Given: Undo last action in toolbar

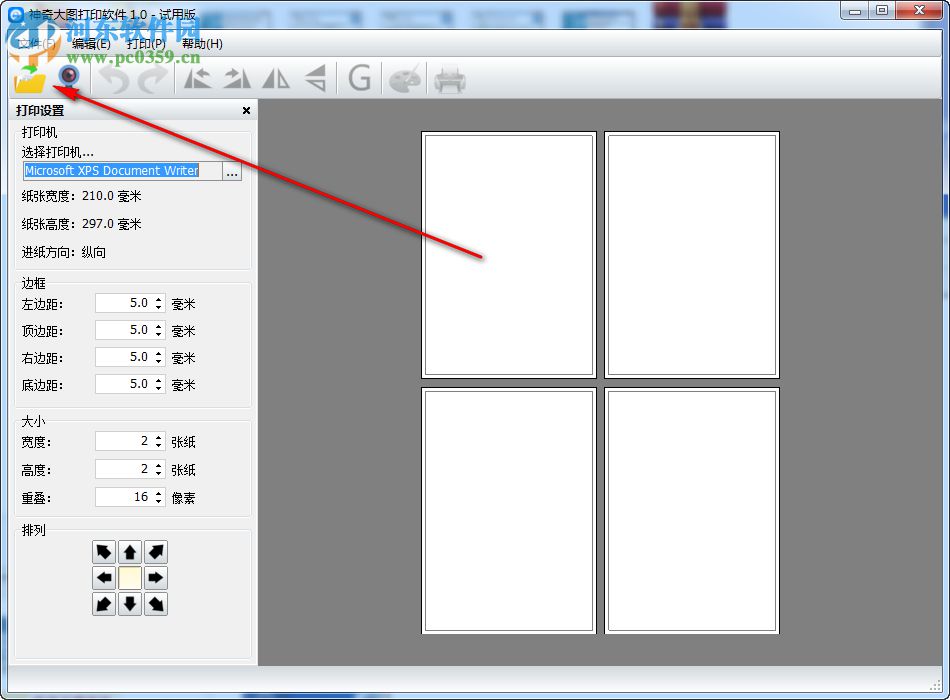Looking at the screenshot, I should [x=114, y=79].
